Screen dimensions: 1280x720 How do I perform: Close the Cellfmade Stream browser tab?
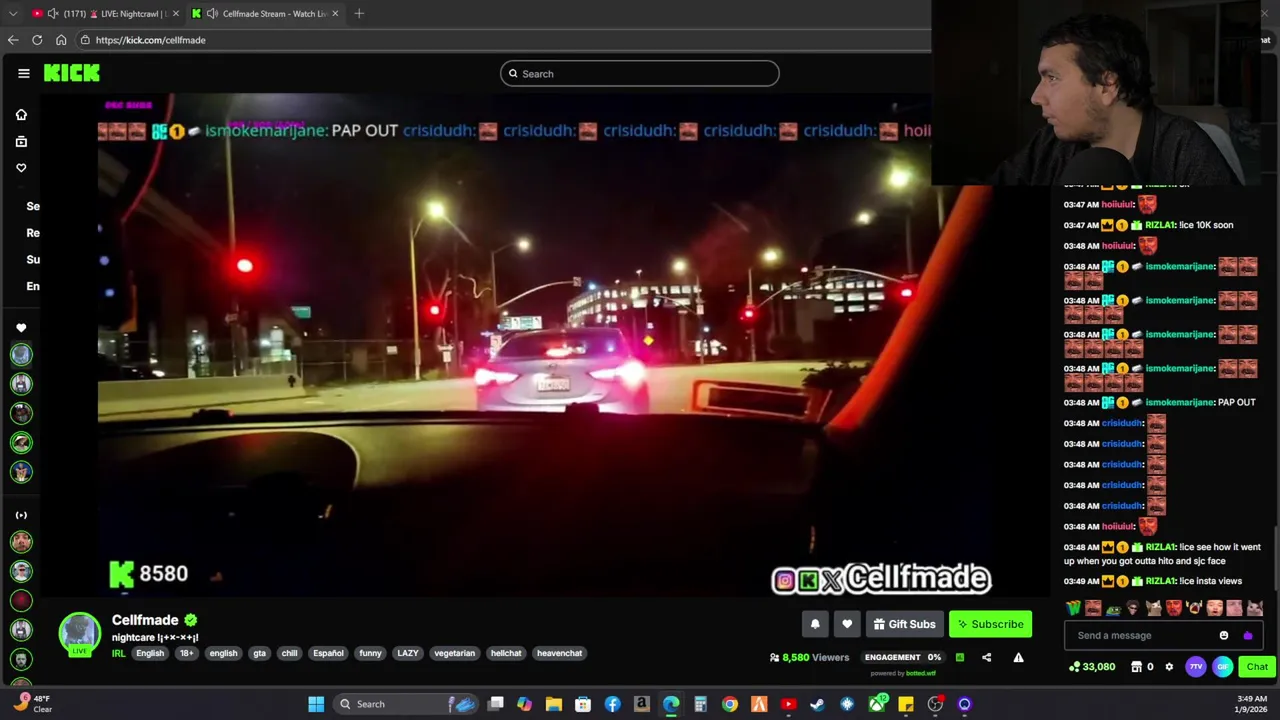click(335, 13)
